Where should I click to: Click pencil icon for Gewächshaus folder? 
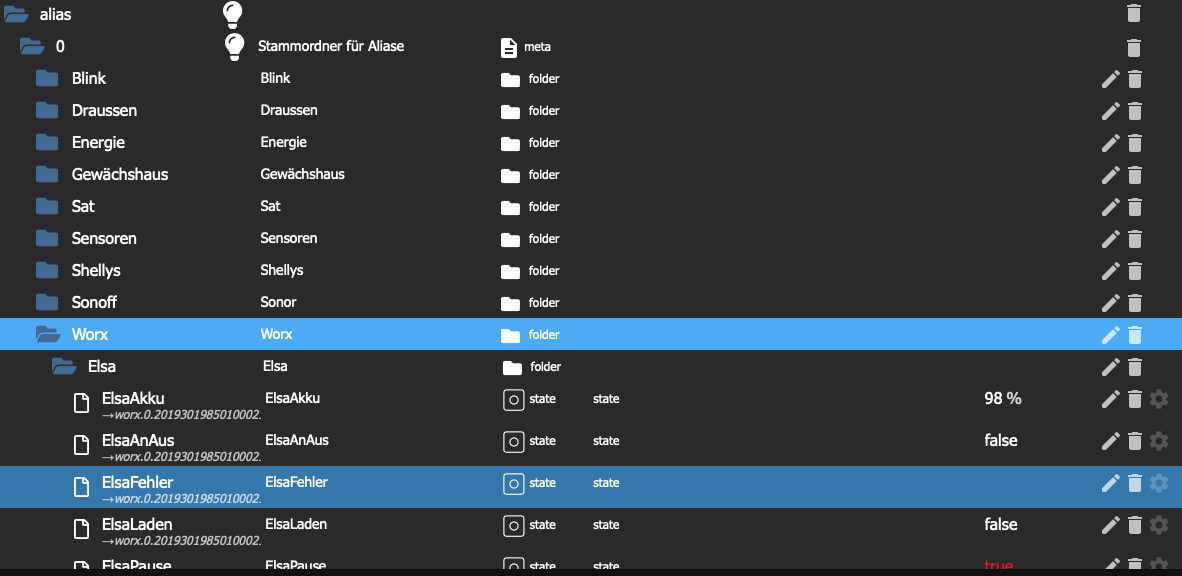coord(1110,175)
